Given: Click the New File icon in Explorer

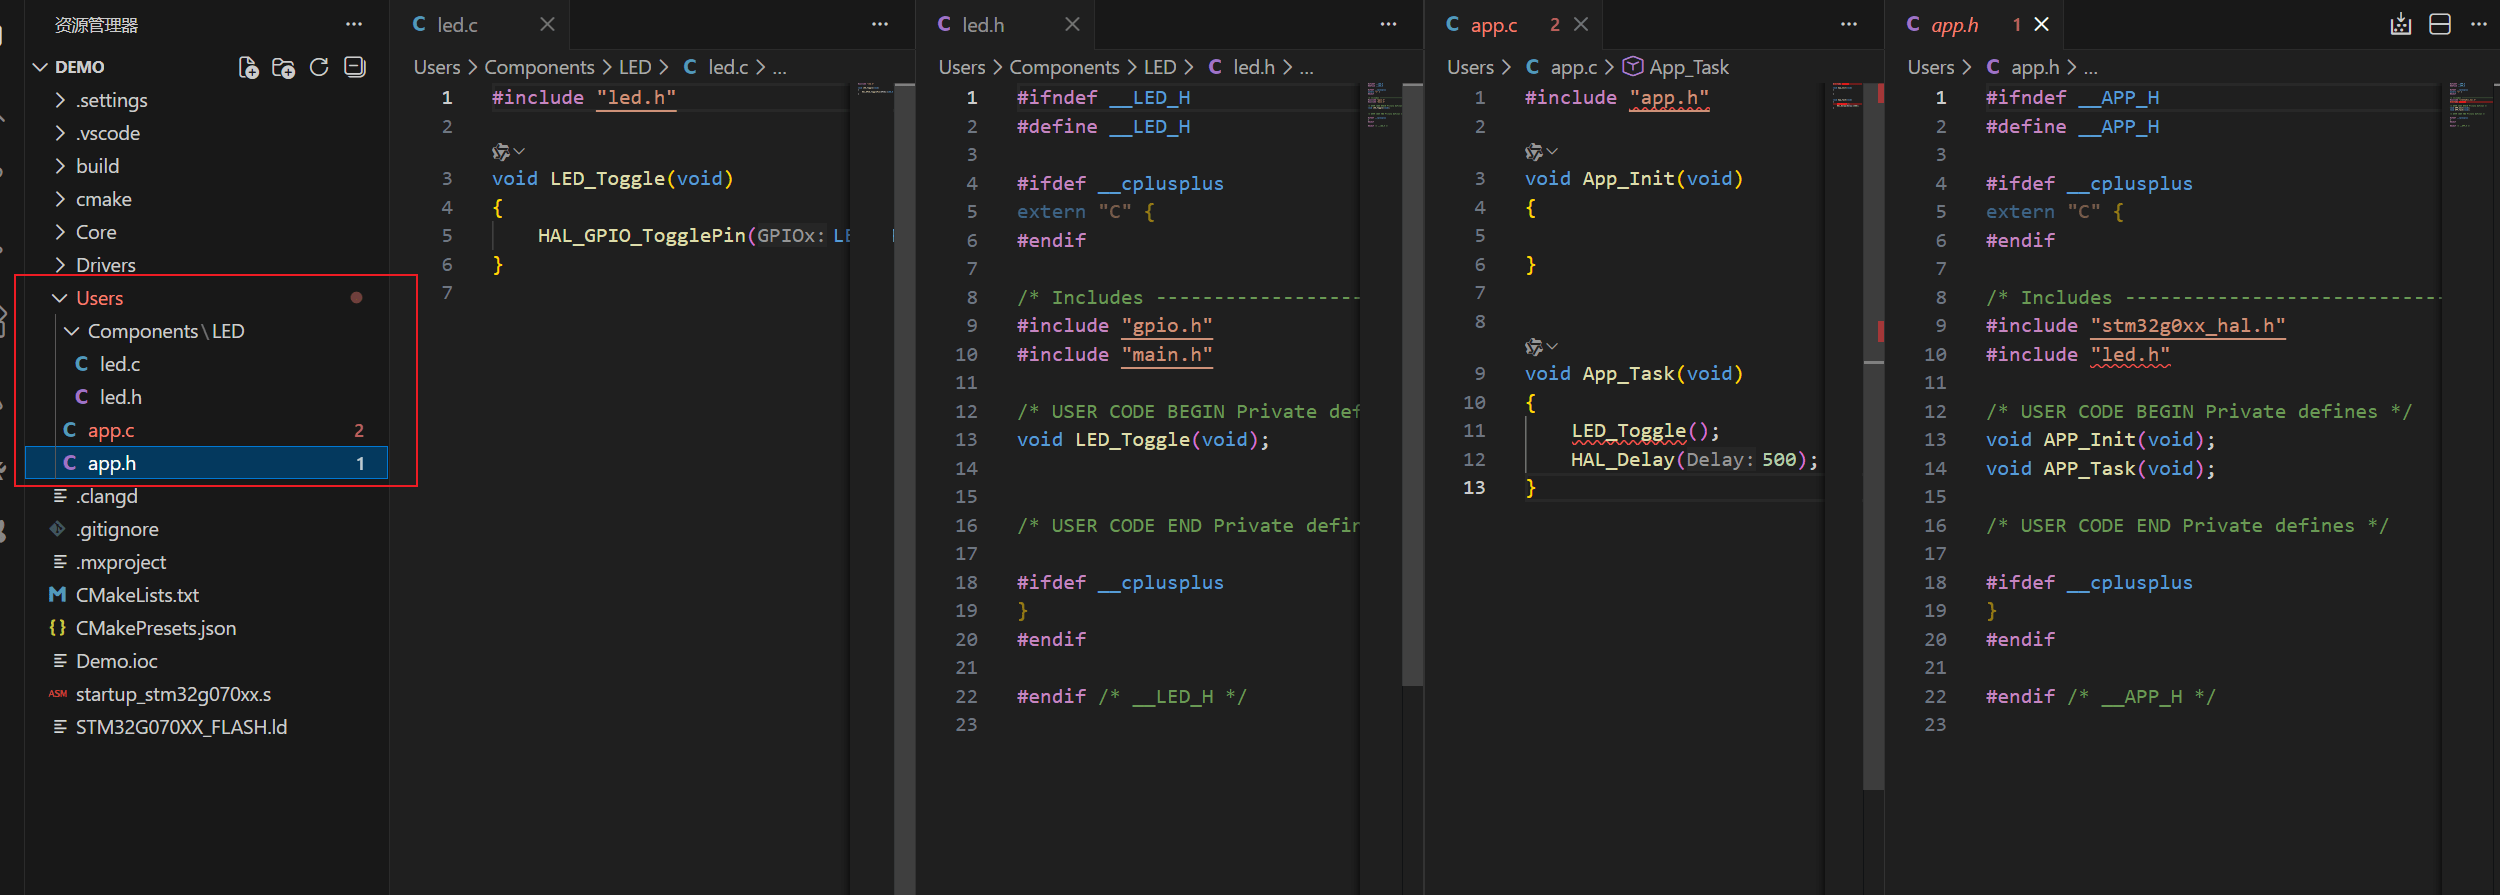Looking at the screenshot, I should coord(248,68).
